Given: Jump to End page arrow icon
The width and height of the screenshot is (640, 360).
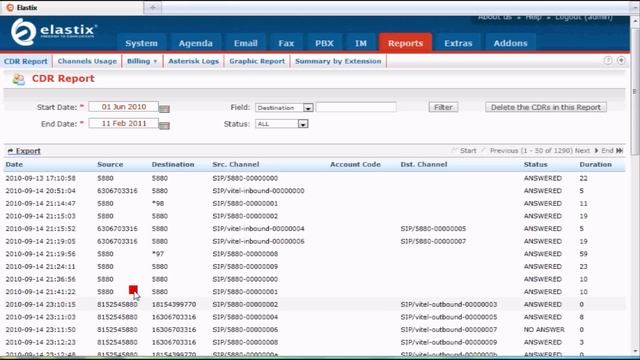Looking at the screenshot, I should click(x=620, y=151).
